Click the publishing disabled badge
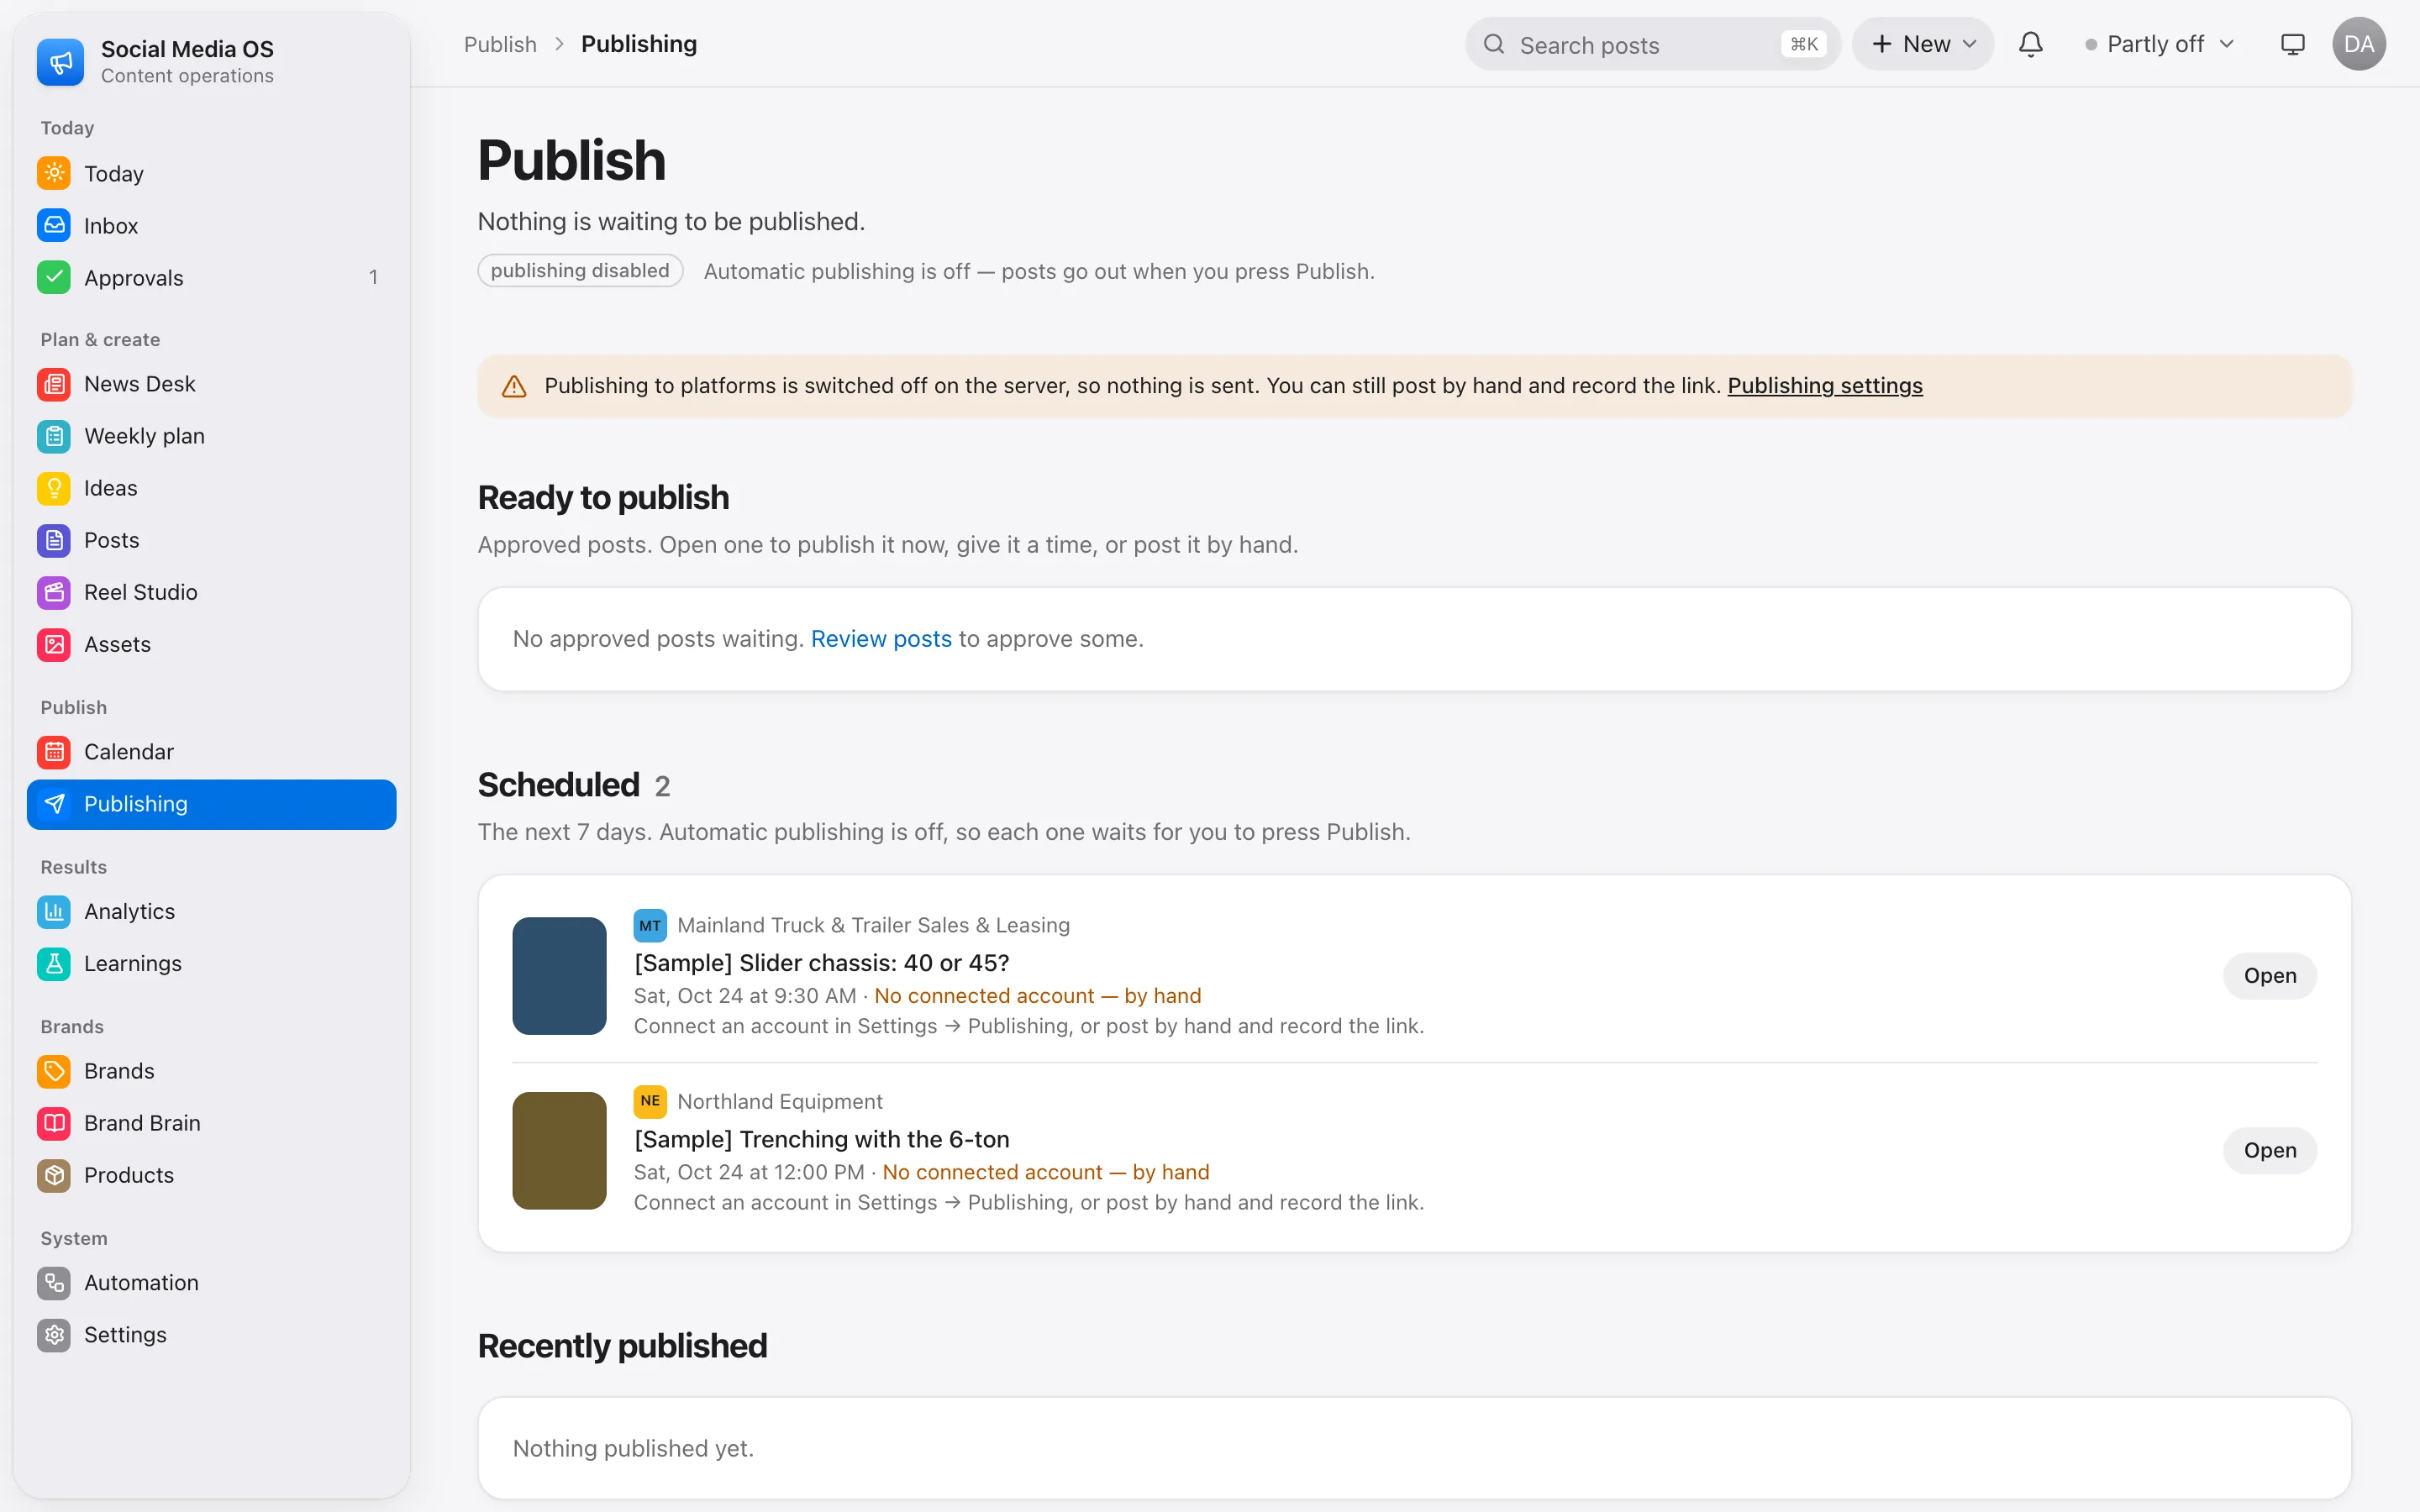The image size is (2420, 1512). coord(580,270)
